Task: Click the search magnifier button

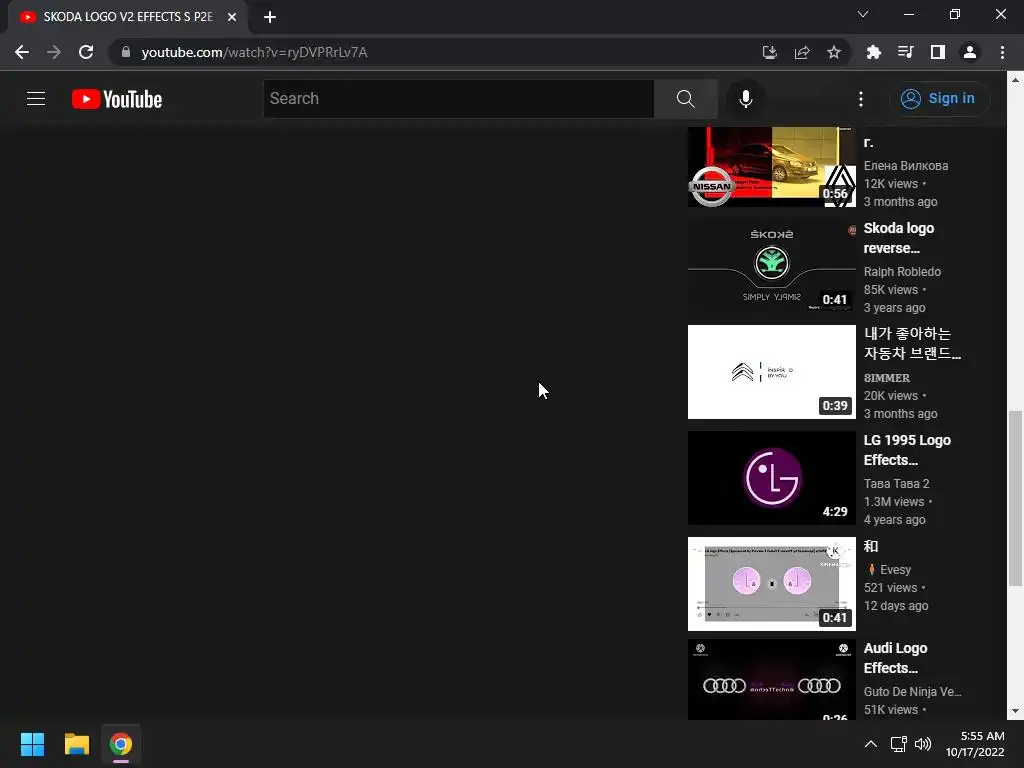Action: click(685, 99)
